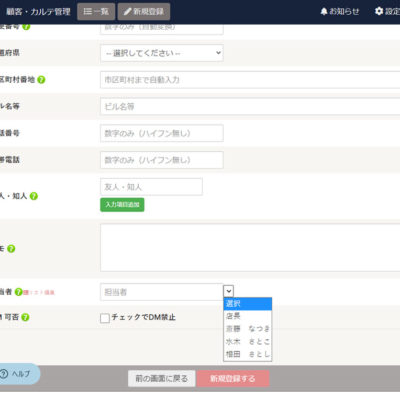Click help icon beside 友人・知人 label
Image resolution: width=400 pixels, height=400 pixels.
click(34, 196)
